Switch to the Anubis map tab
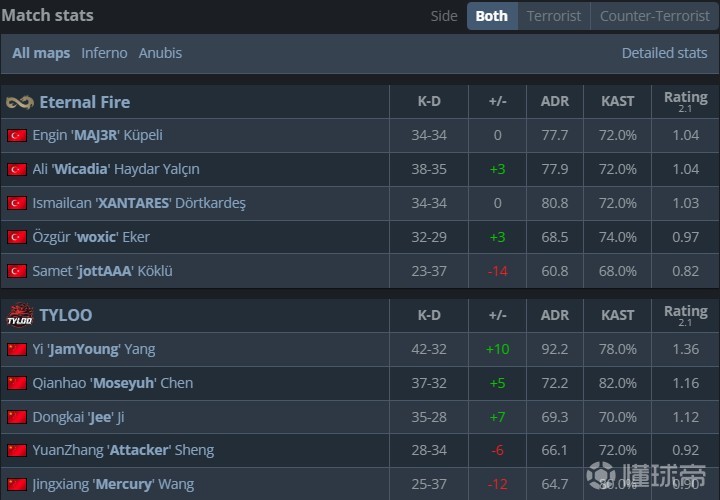This screenshot has width=720, height=500. 160,53
